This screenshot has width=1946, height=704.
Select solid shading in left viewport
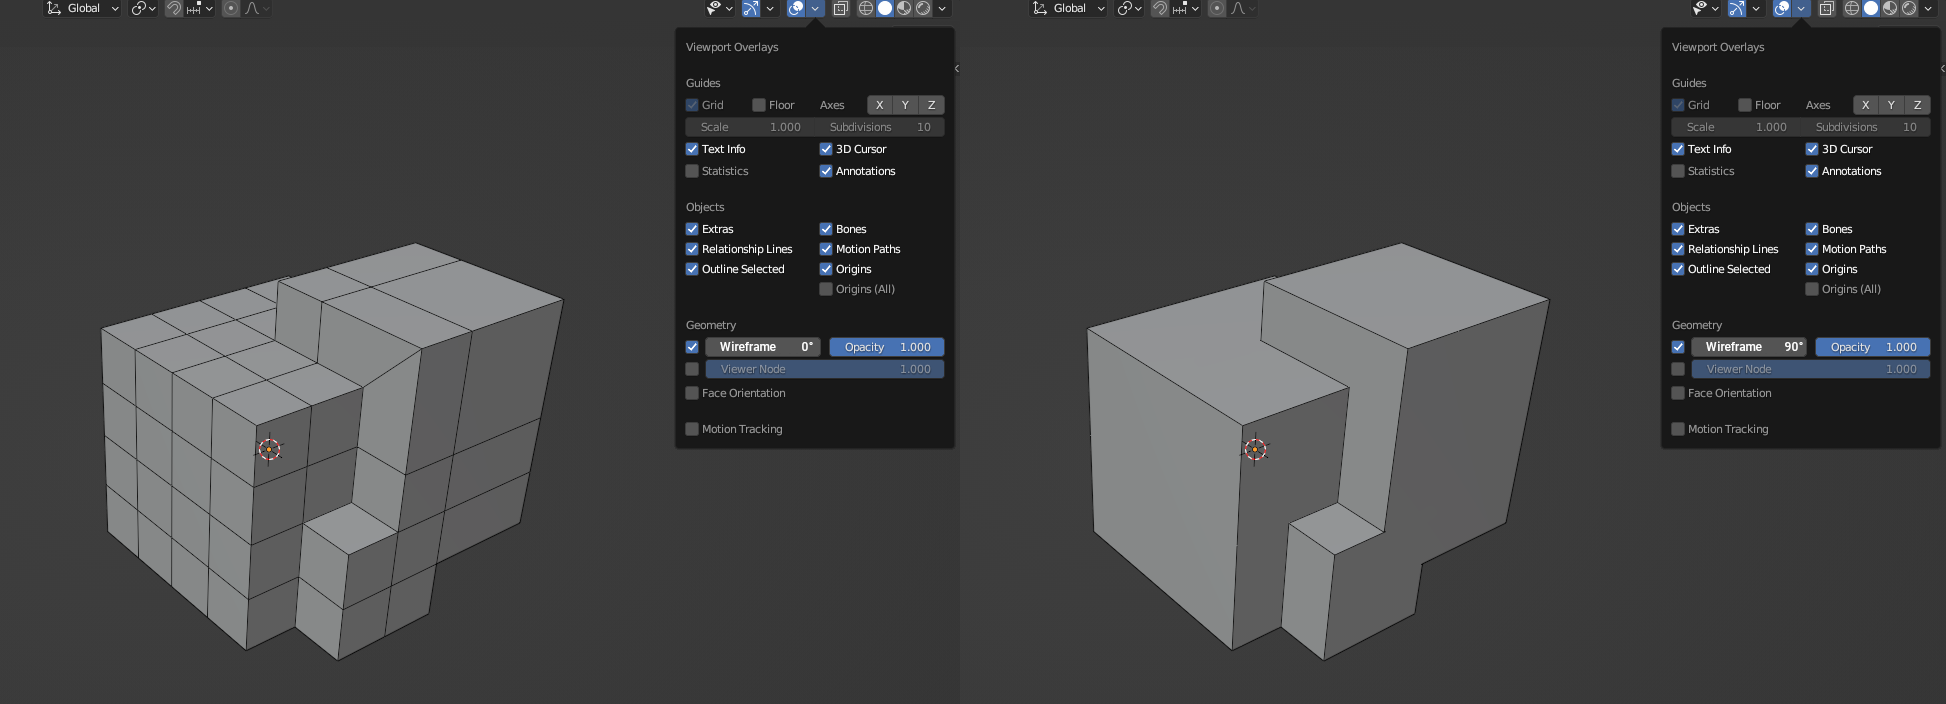885,8
